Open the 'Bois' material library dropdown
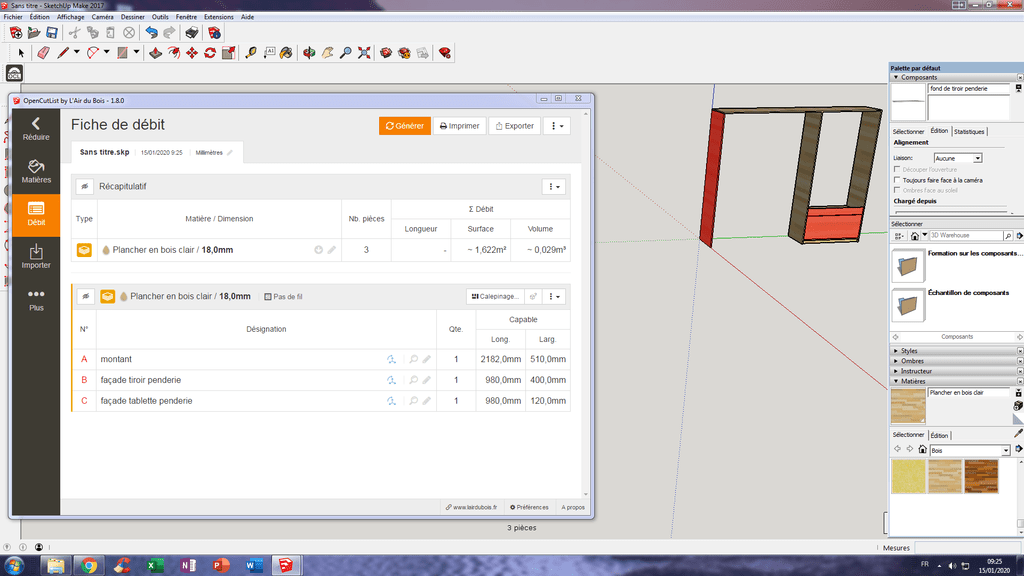 (x=970, y=450)
